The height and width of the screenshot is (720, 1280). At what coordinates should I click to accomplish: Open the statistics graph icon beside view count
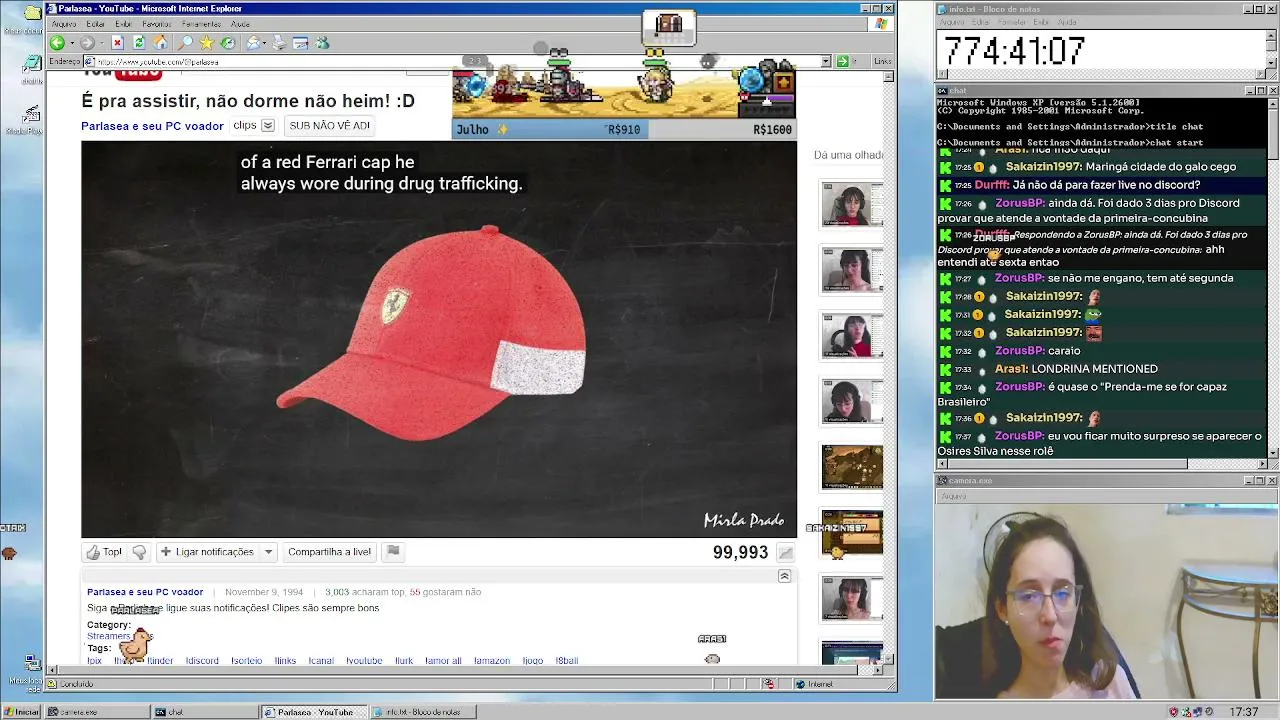786,552
